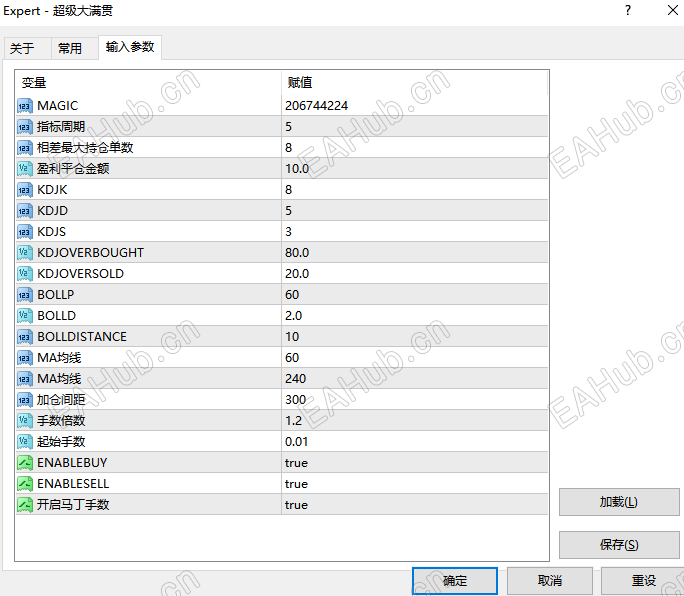Select the KDJOVERBOUGHT value 80.0
684x596 pixels.
pos(297,253)
